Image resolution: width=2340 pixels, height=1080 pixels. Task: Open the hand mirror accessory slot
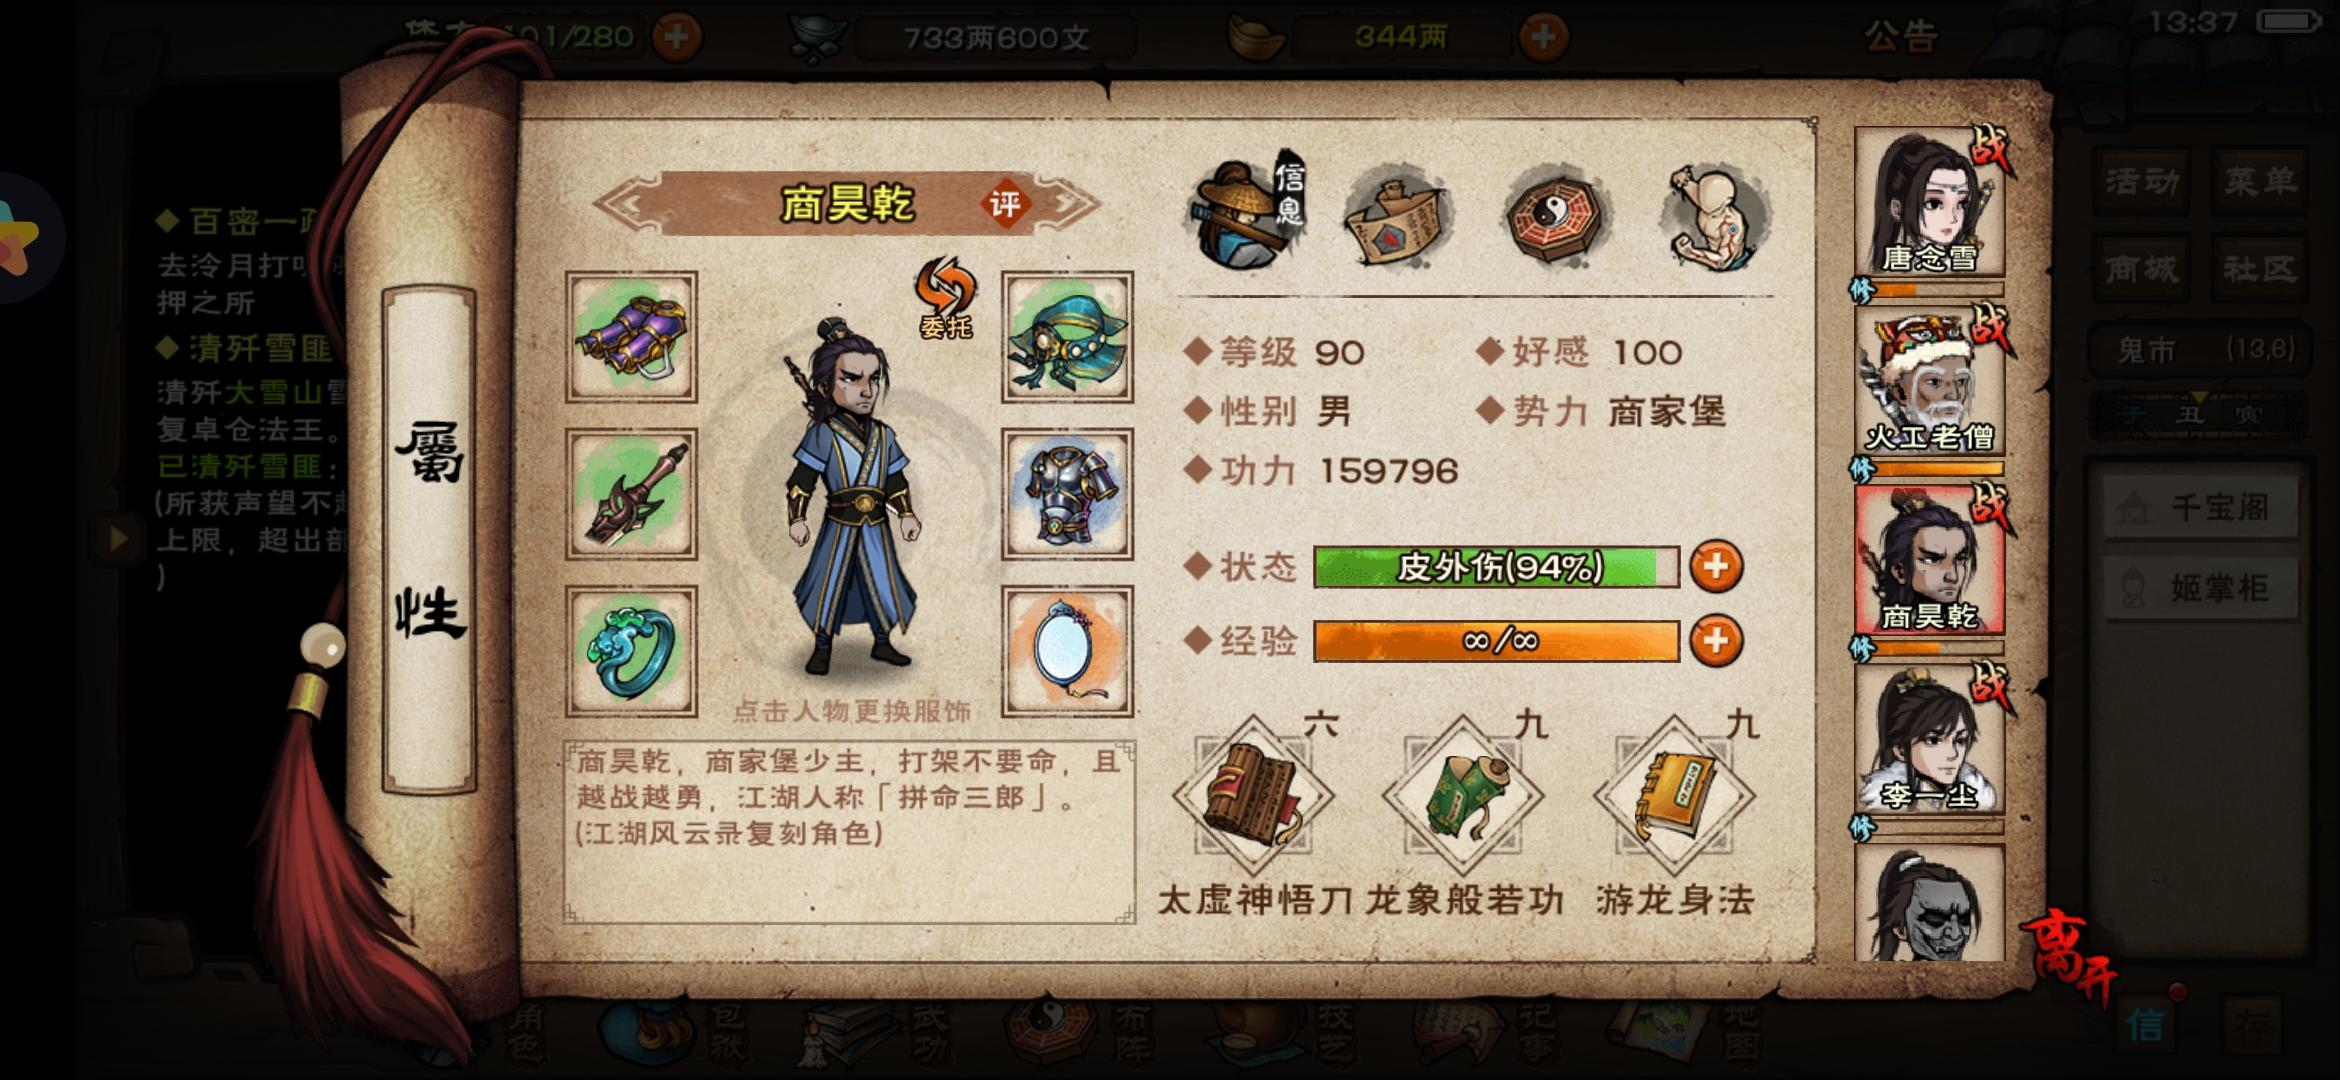(1067, 651)
